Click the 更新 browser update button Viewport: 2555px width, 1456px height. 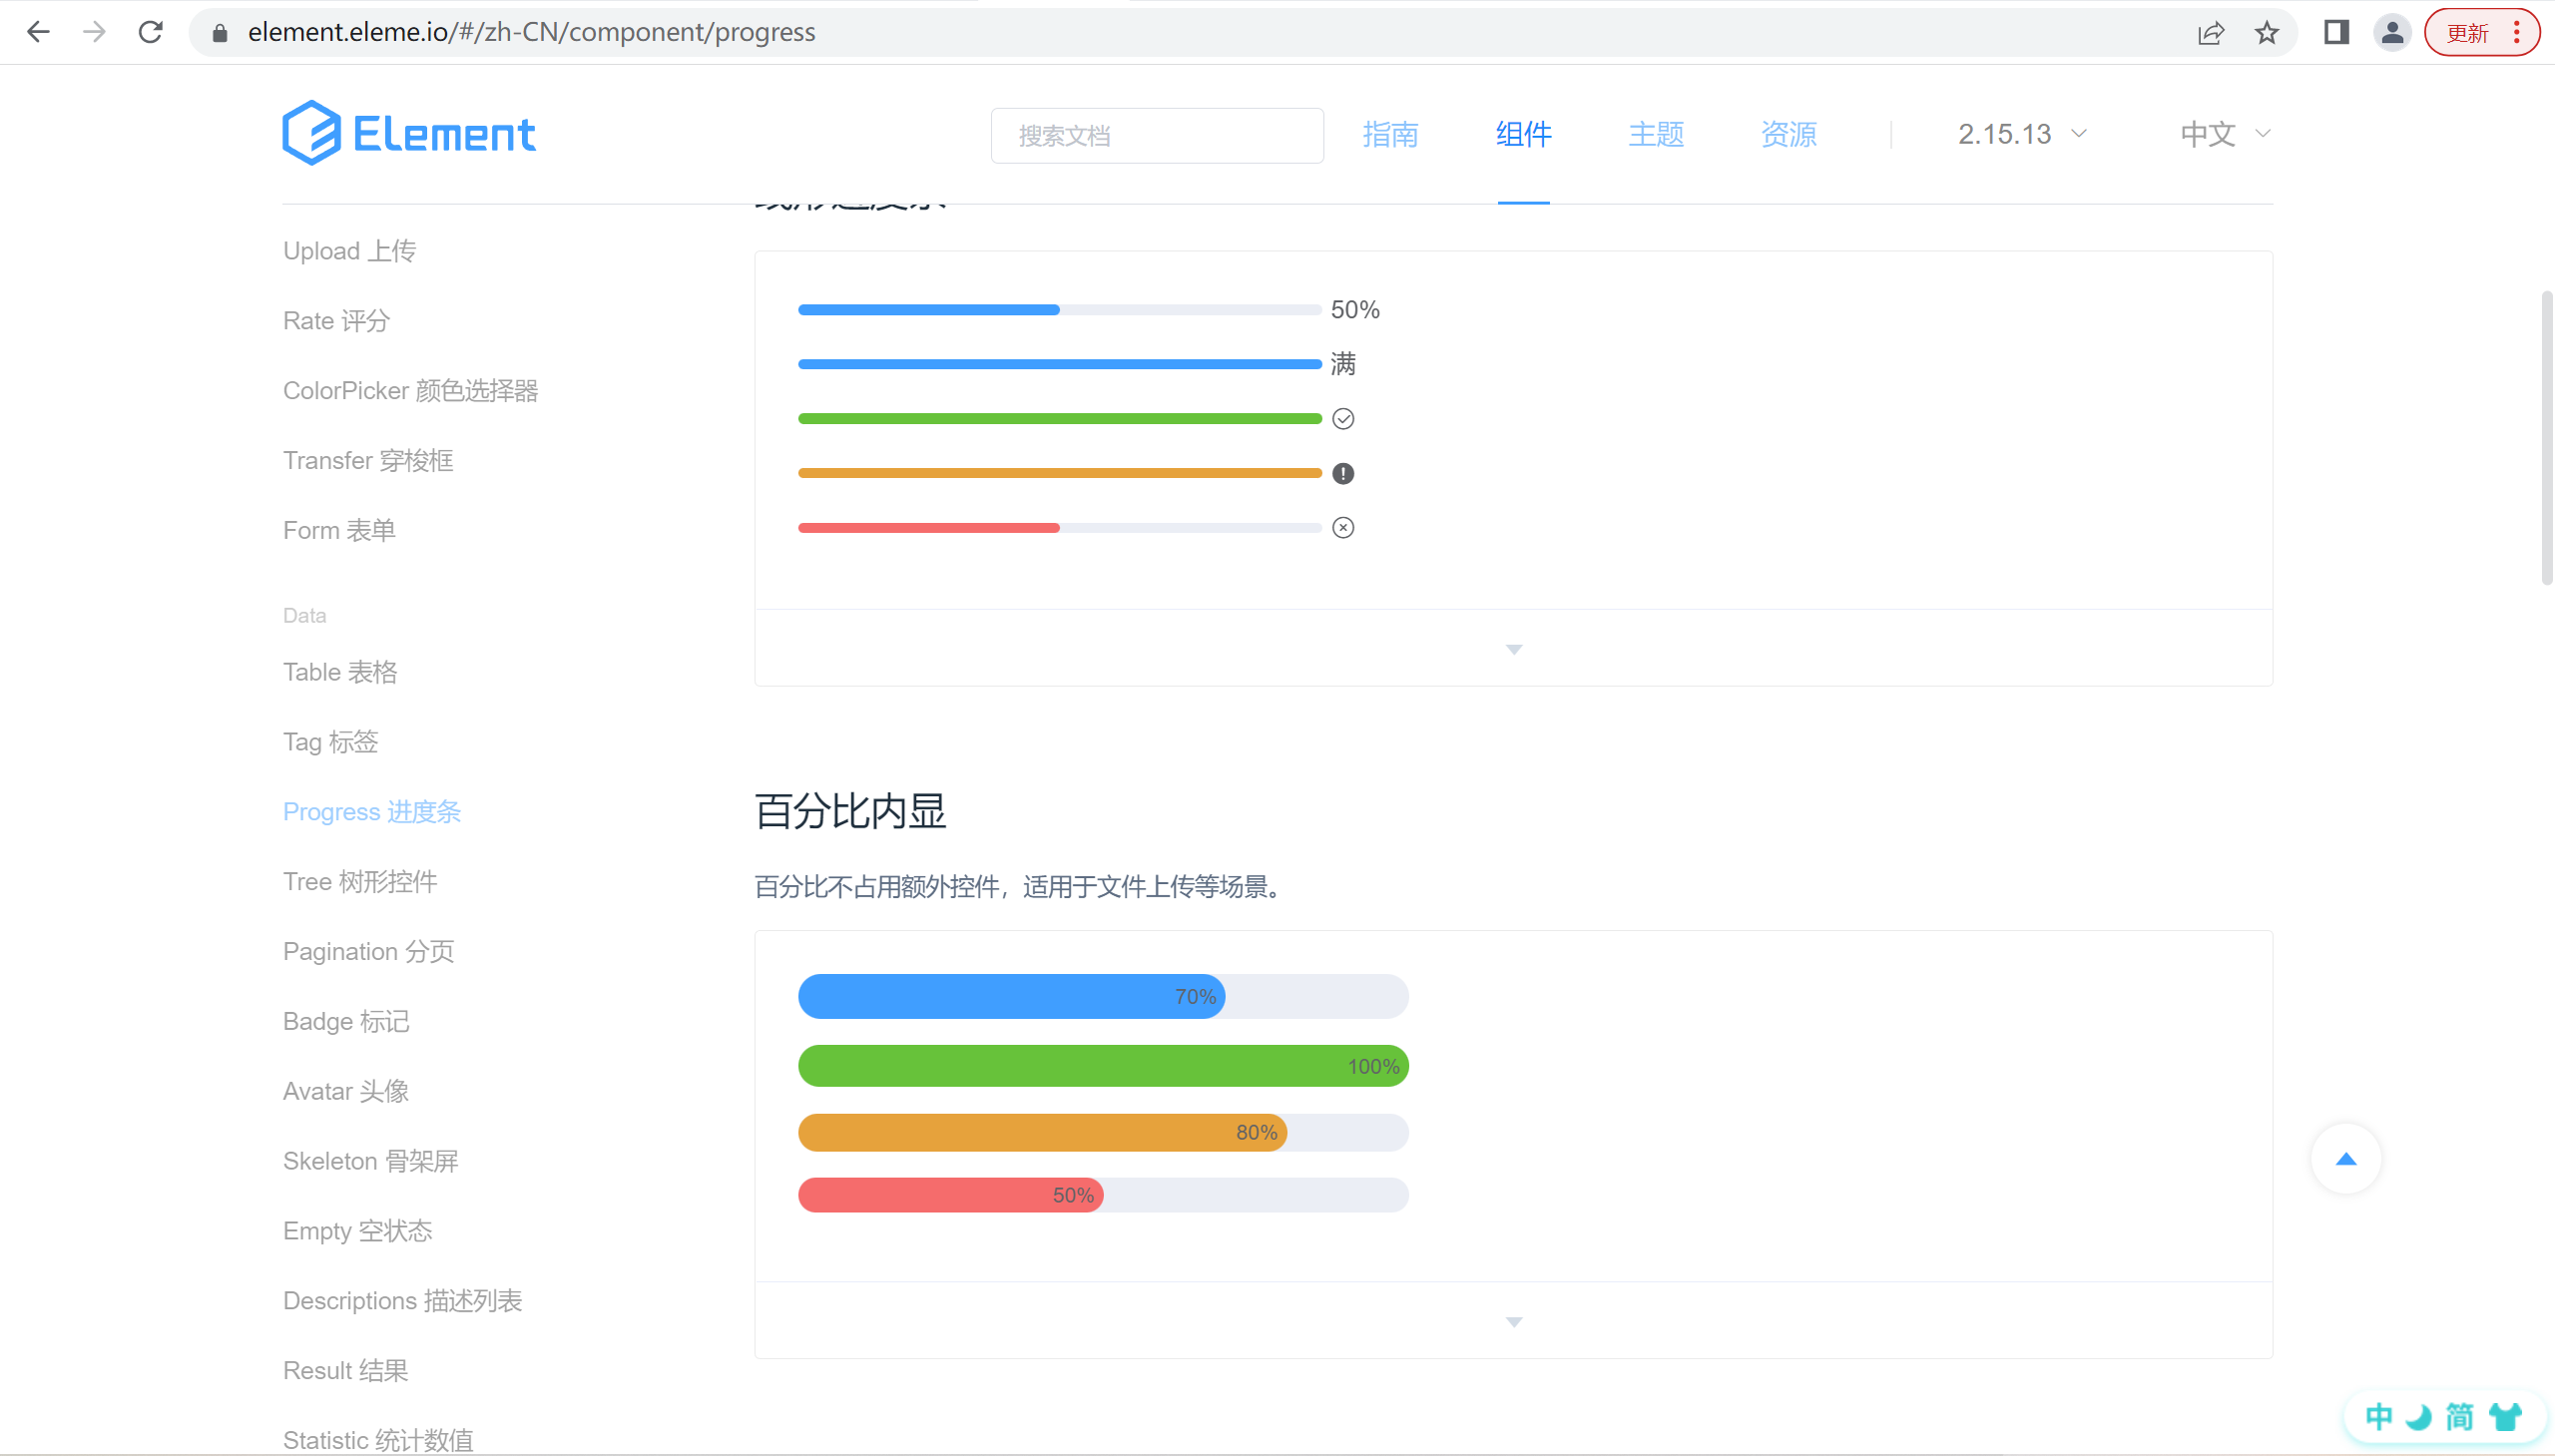(2481, 32)
